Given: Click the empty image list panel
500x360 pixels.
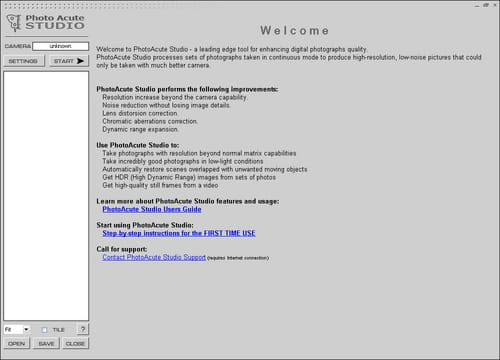Looking at the screenshot, I should [x=46, y=196].
